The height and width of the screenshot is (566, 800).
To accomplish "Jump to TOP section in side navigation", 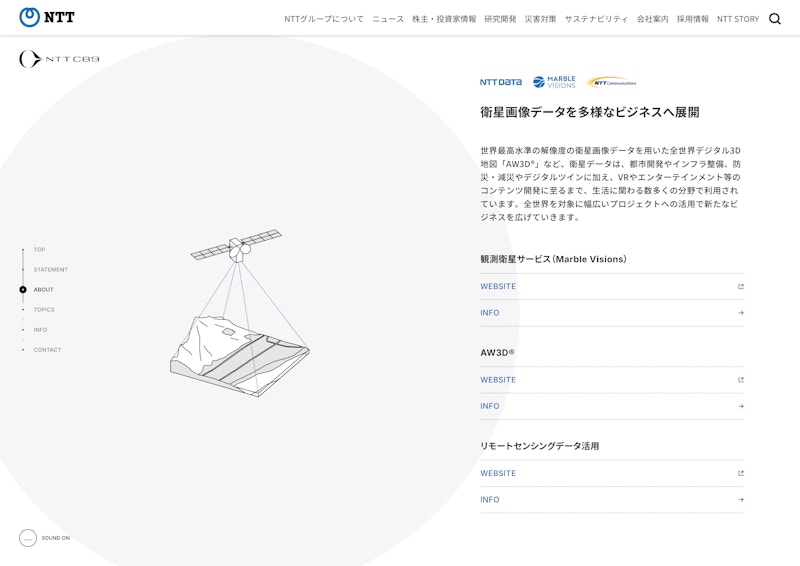I will pyautogui.click(x=39, y=250).
